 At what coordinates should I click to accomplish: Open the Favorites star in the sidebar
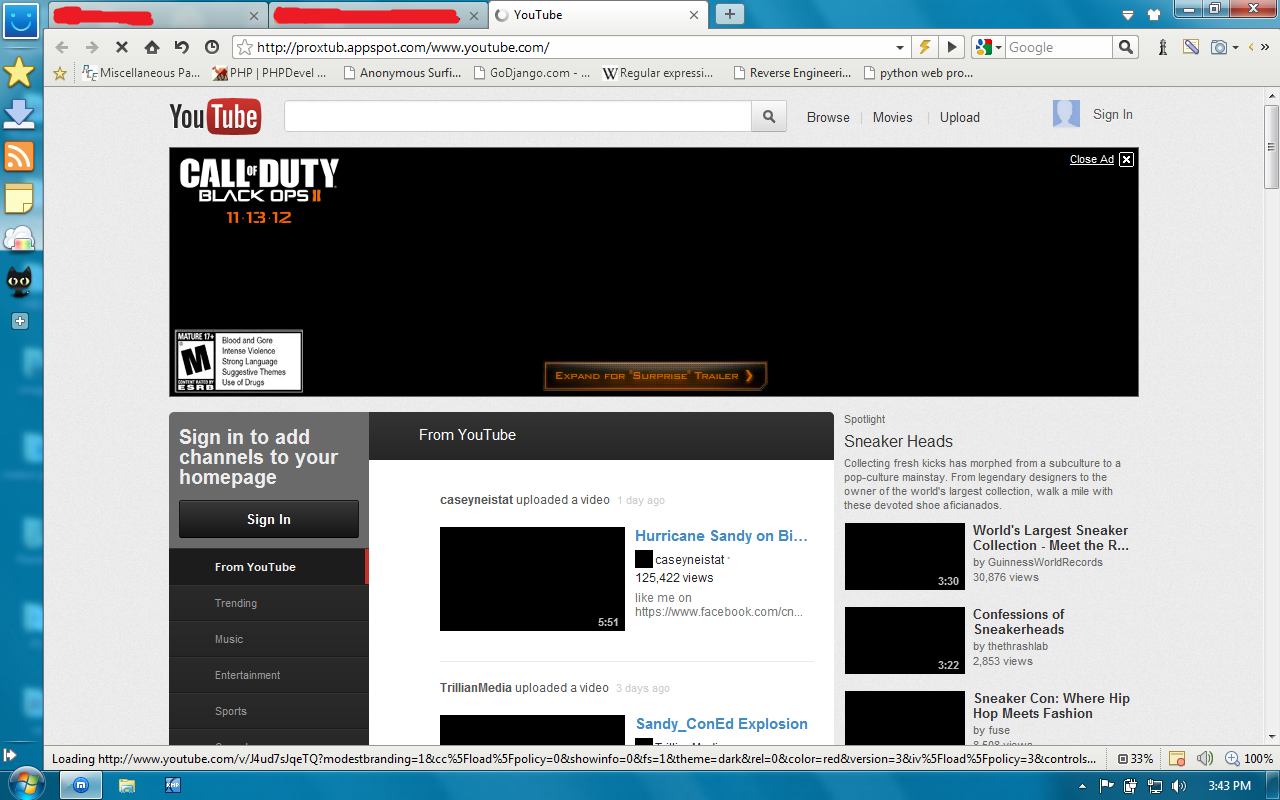pos(20,71)
